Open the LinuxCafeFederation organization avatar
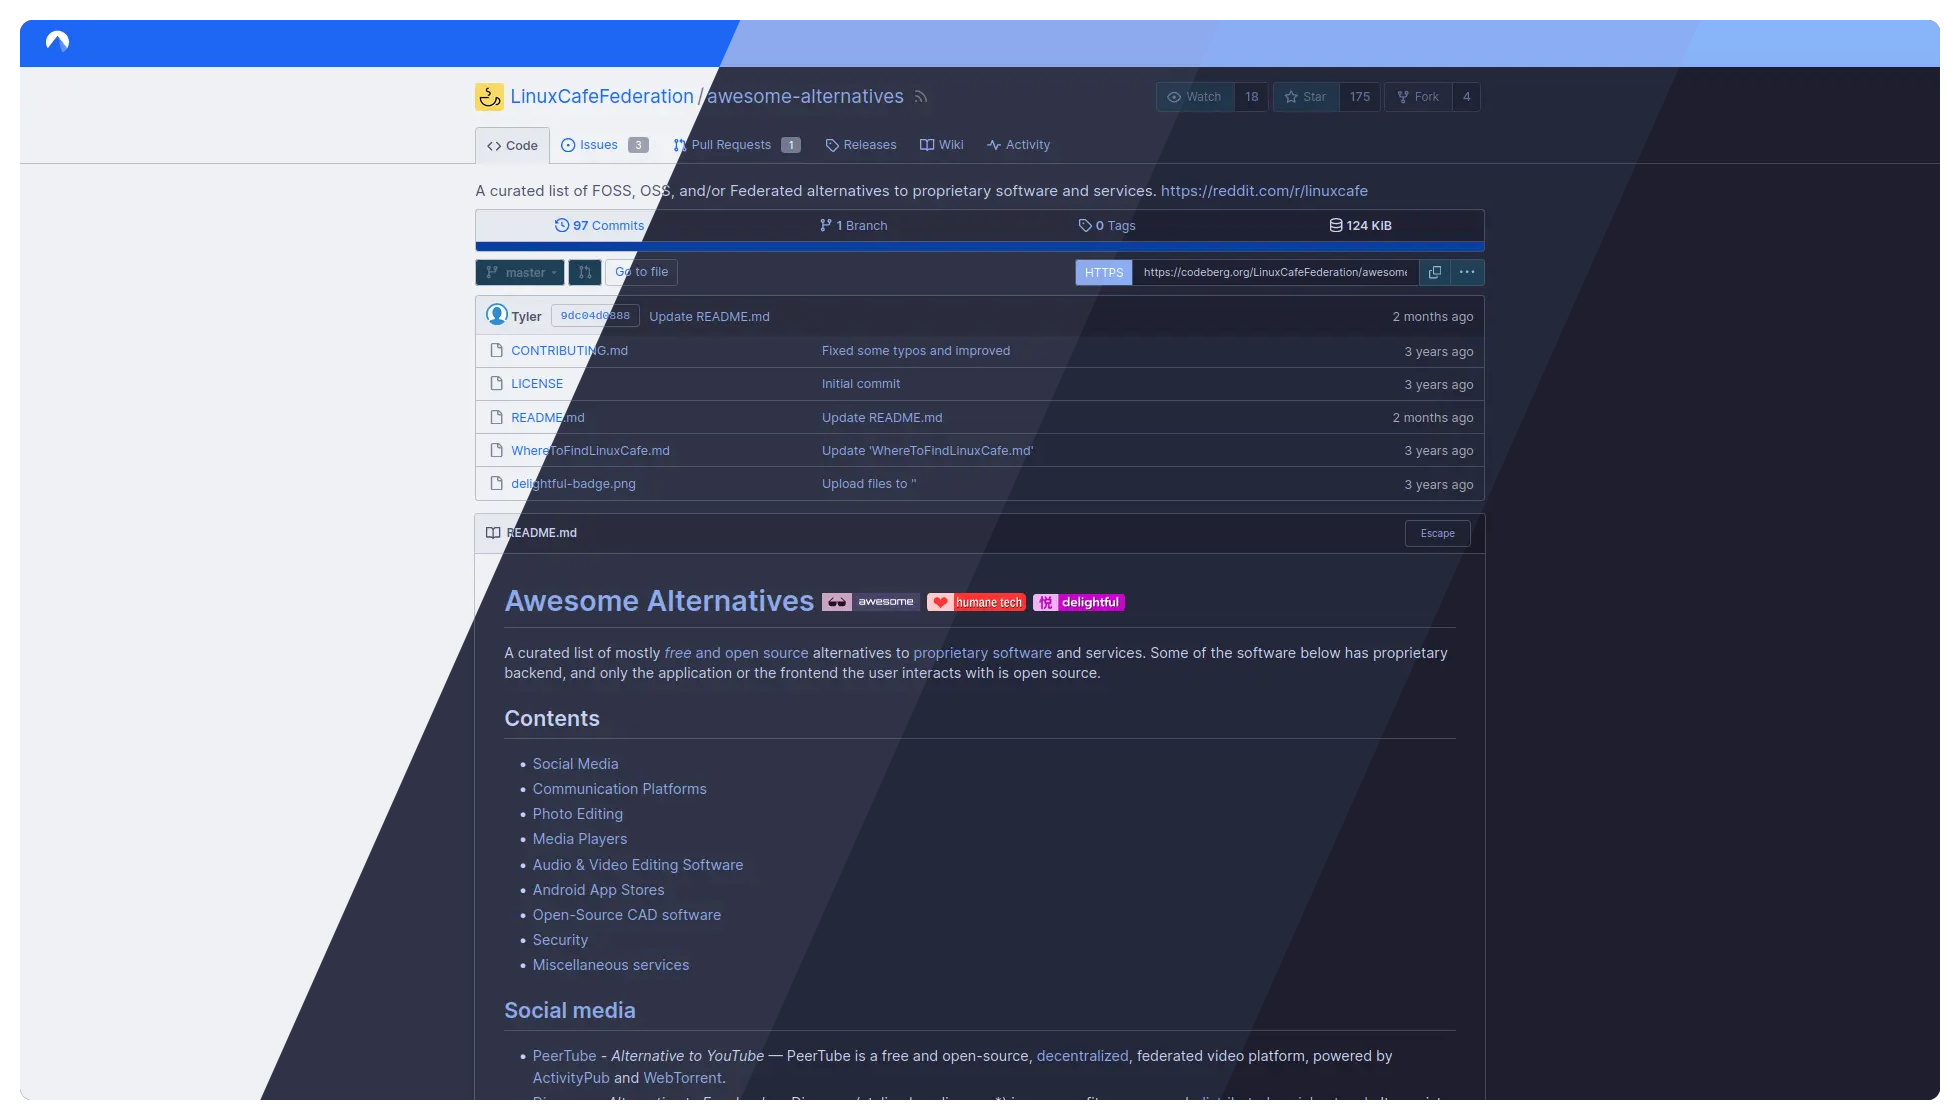Image resolution: width=1960 pixels, height=1120 pixels. pyautogui.click(x=489, y=97)
